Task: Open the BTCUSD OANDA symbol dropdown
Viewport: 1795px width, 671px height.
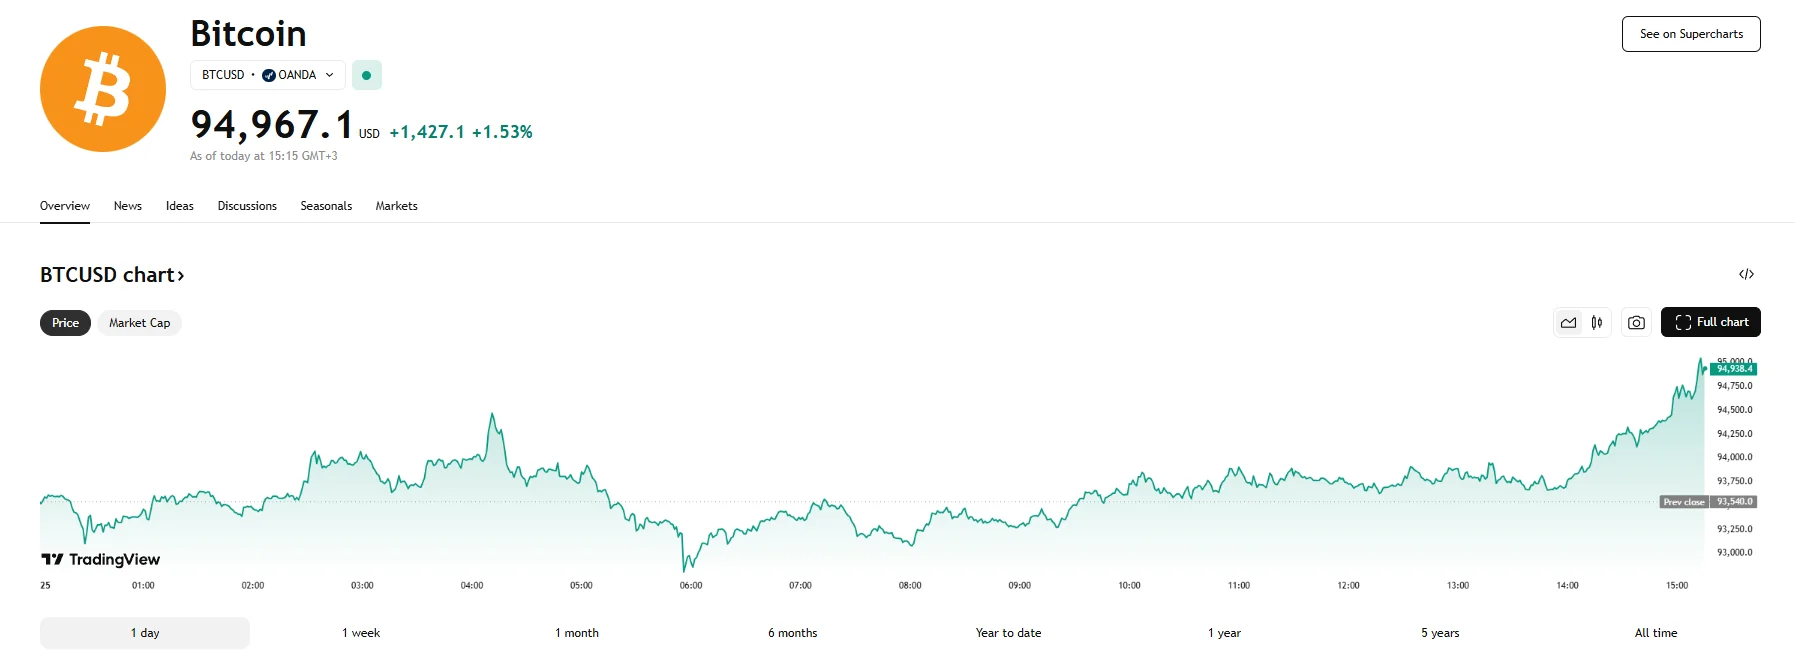Action: (x=268, y=75)
